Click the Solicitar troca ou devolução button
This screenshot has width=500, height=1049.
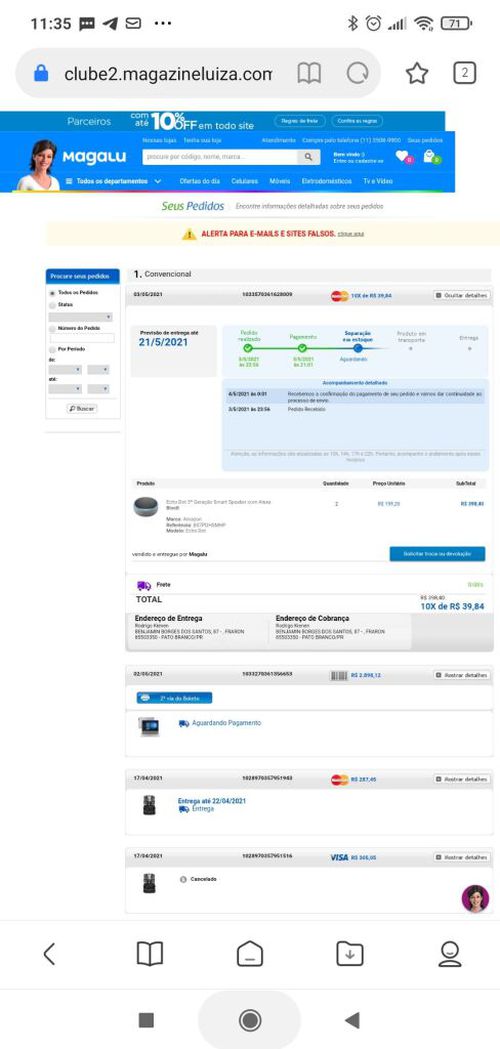pyautogui.click(x=437, y=554)
